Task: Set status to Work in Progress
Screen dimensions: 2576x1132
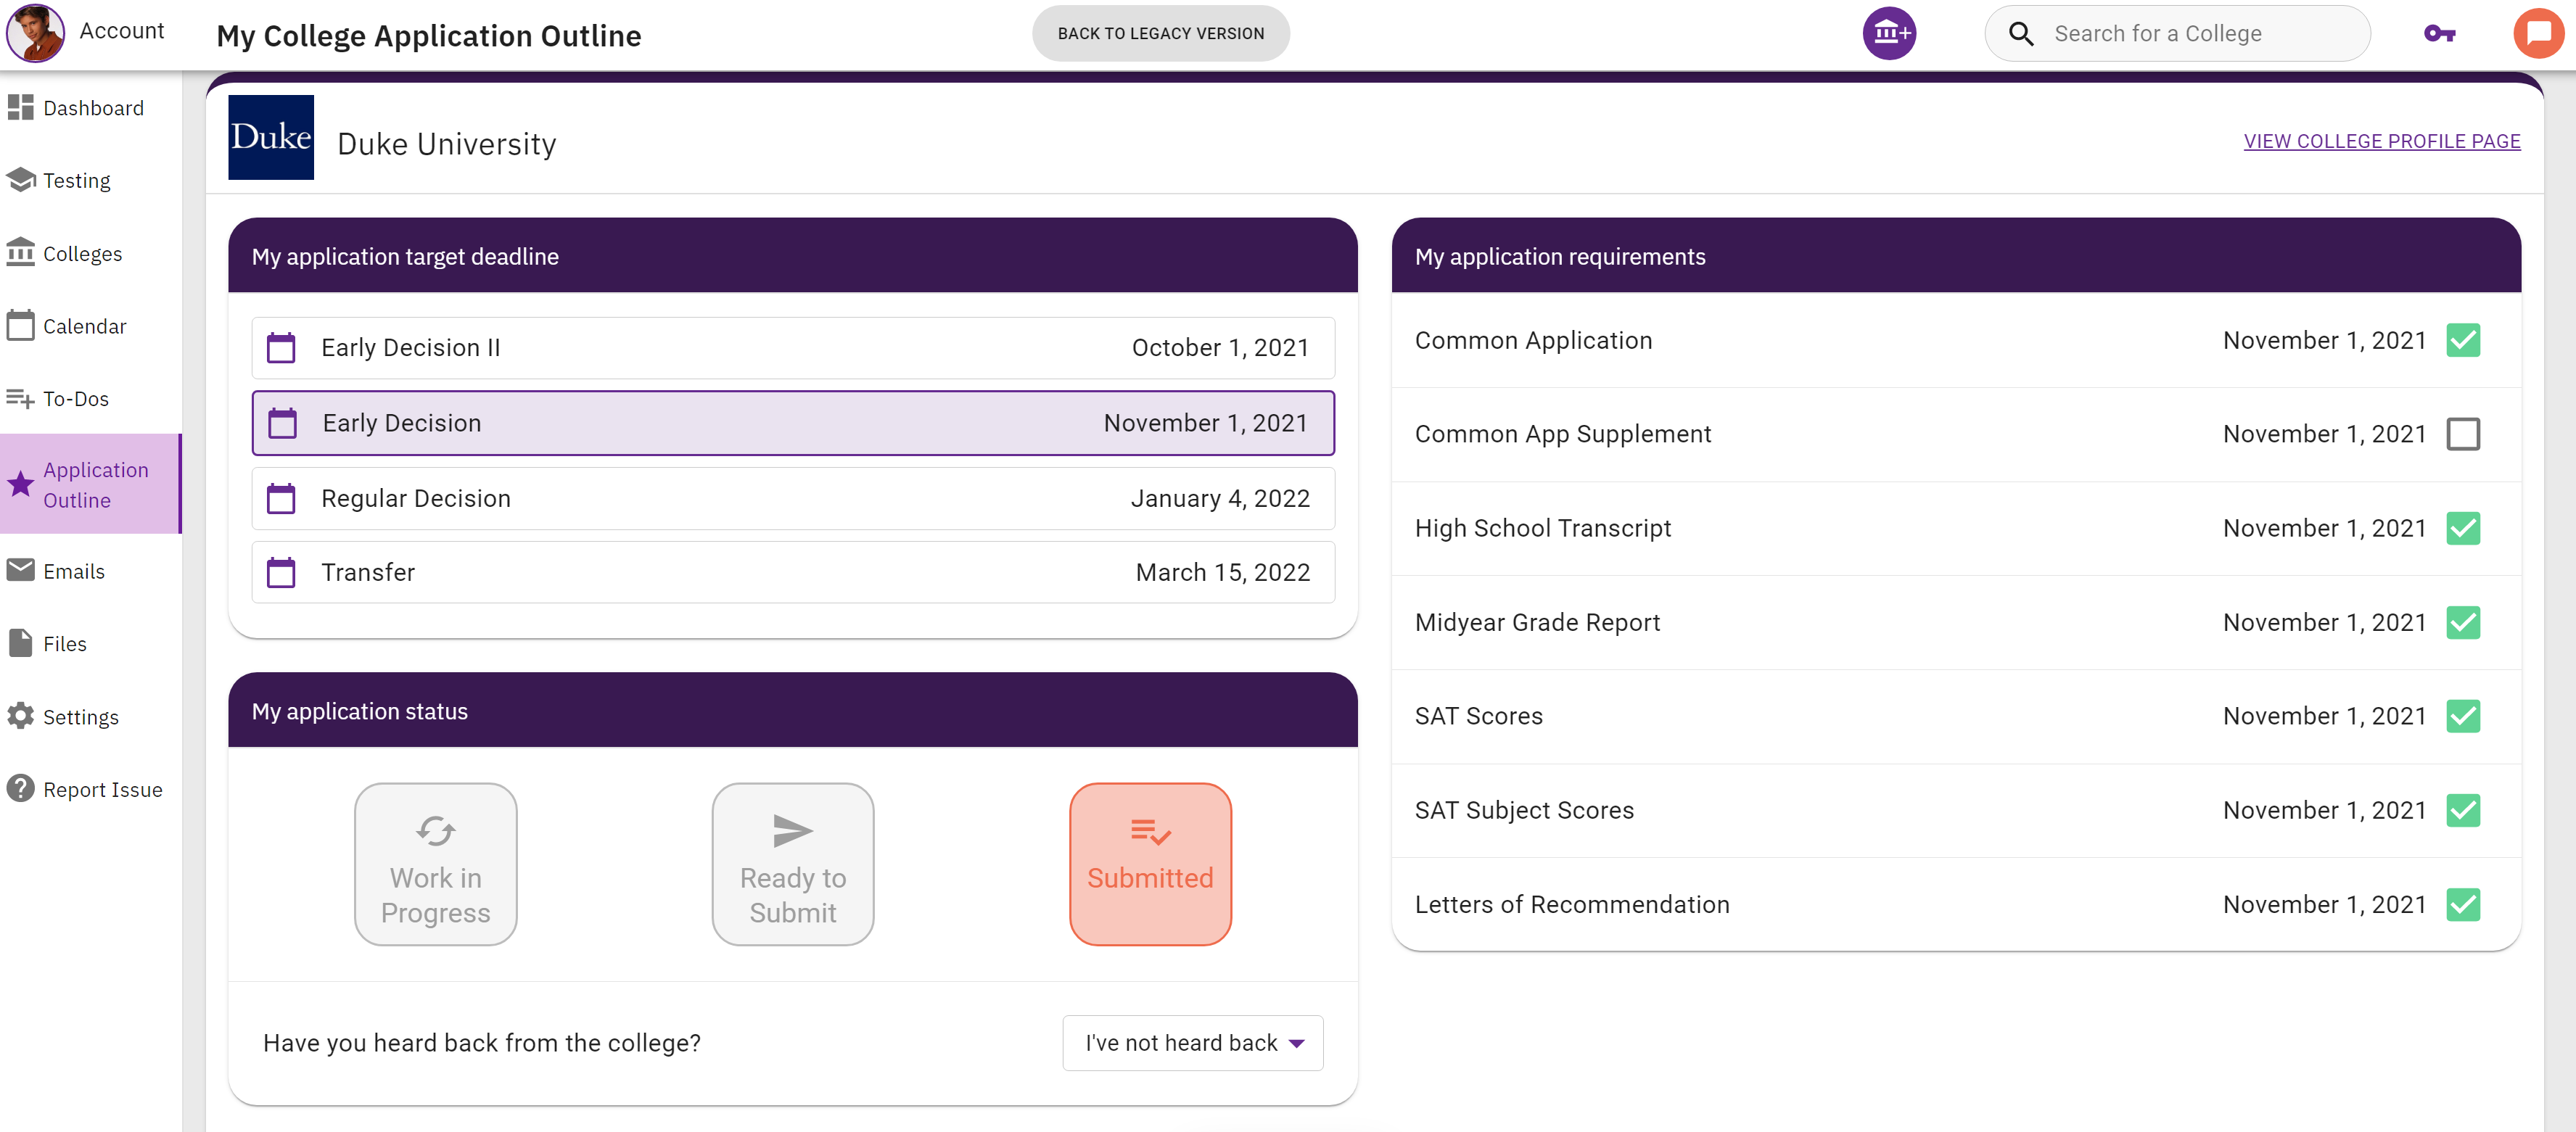Action: click(436, 864)
